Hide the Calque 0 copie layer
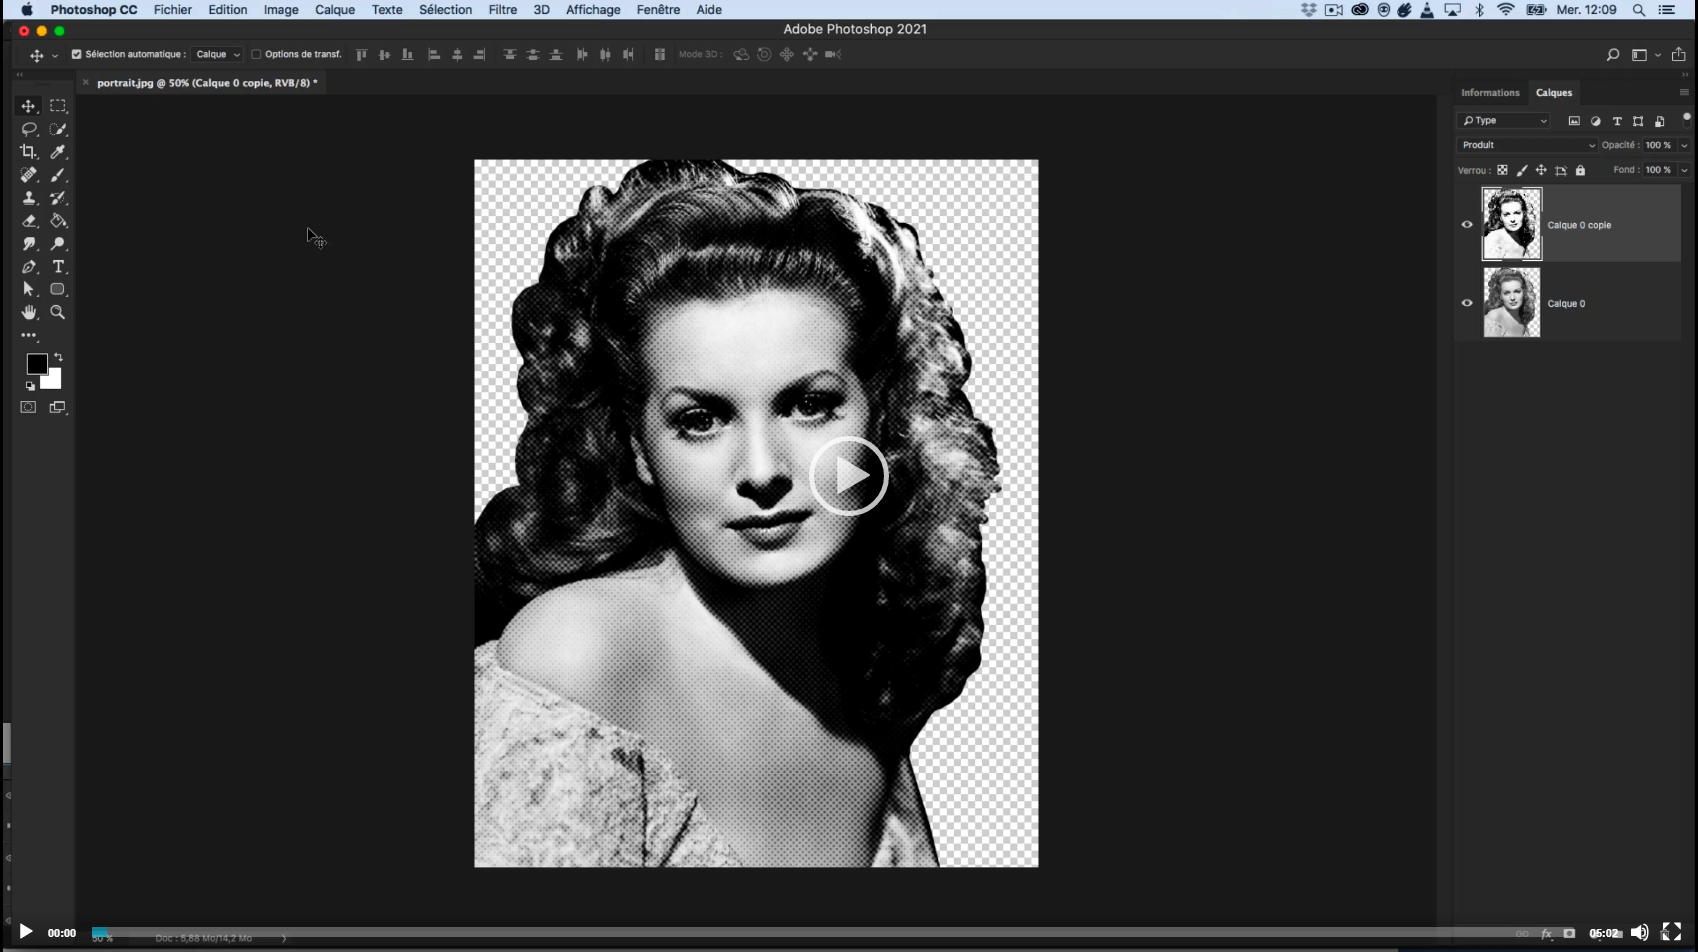 point(1467,224)
